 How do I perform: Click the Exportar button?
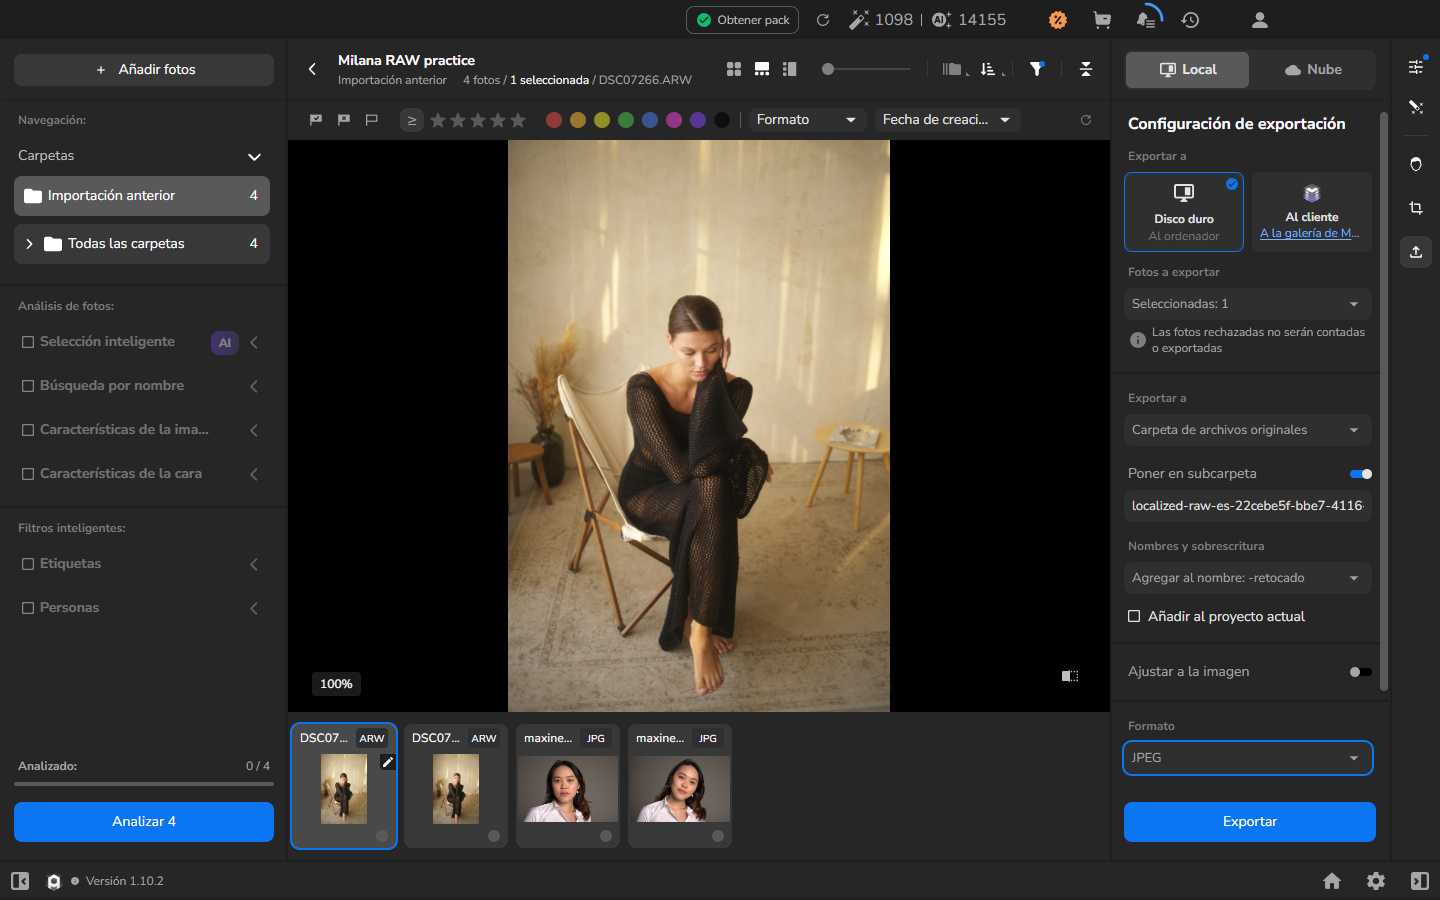tap(1250, 822)
